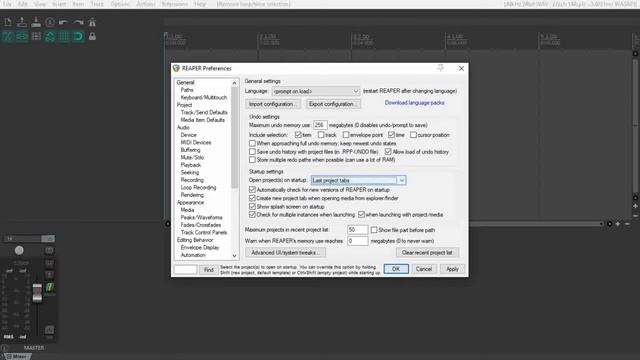
Task: Toggle the item grouping toolbar icon
Action: 22,36
